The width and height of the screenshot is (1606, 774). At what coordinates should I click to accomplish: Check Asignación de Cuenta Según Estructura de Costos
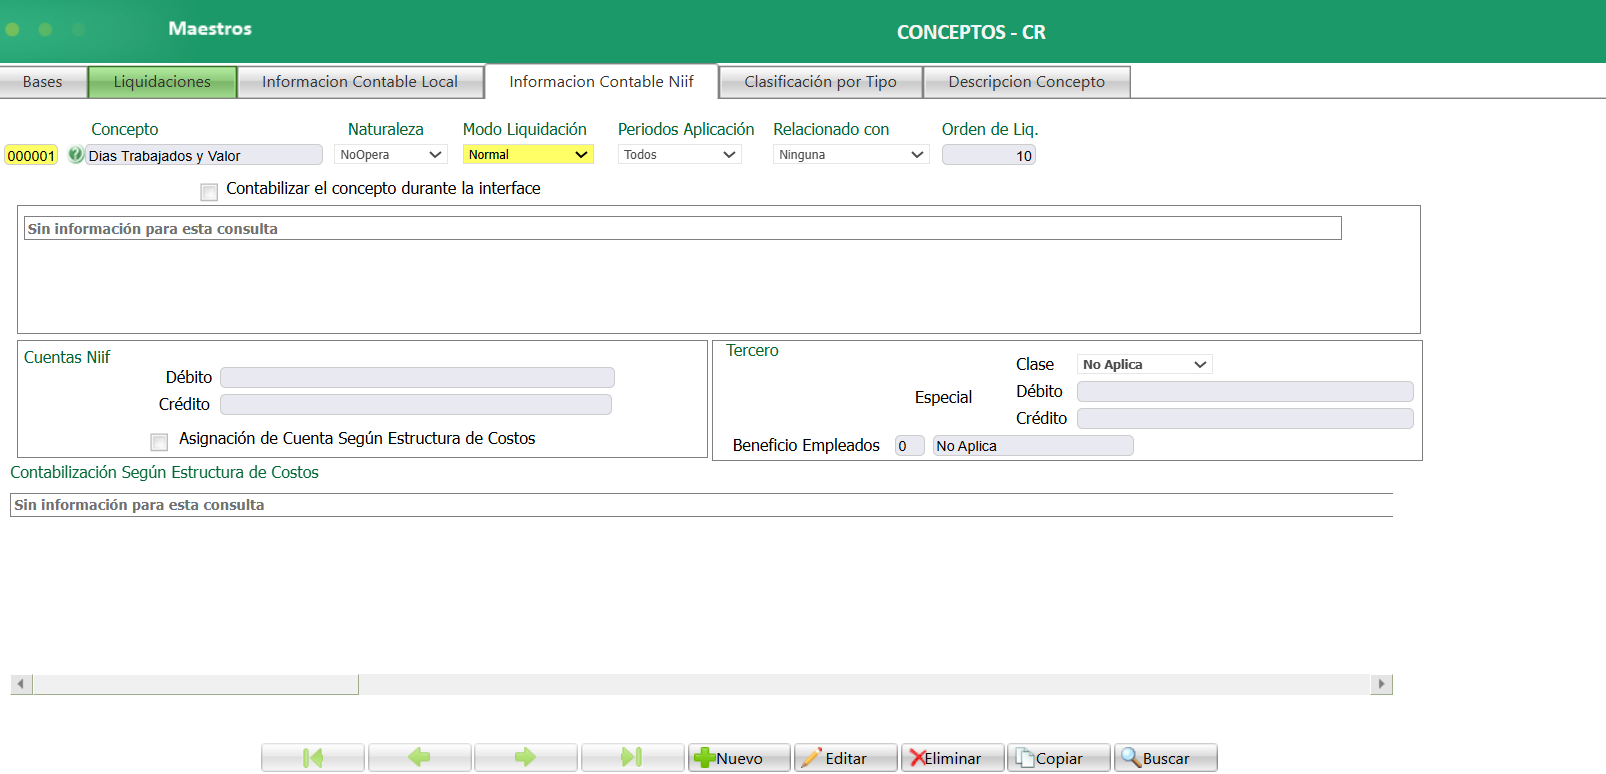[x=159, y=441]
